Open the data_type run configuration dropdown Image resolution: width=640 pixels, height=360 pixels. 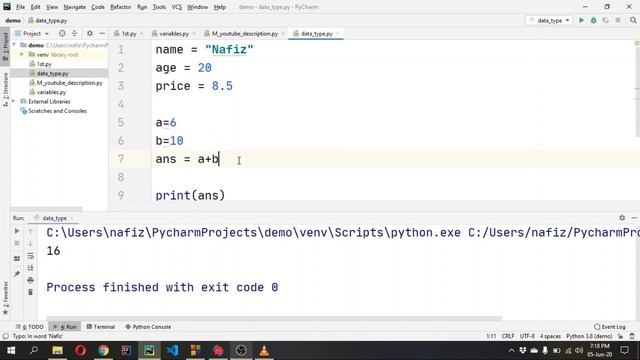coord(549,20)
